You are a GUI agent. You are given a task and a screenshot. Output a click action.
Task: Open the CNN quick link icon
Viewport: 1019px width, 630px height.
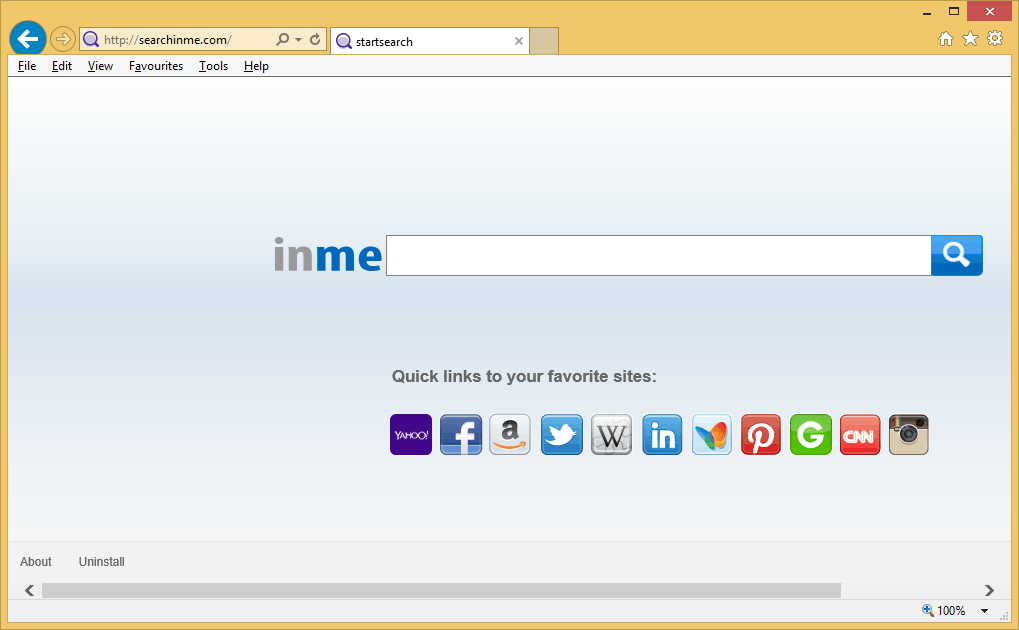(x=860, y=434)
